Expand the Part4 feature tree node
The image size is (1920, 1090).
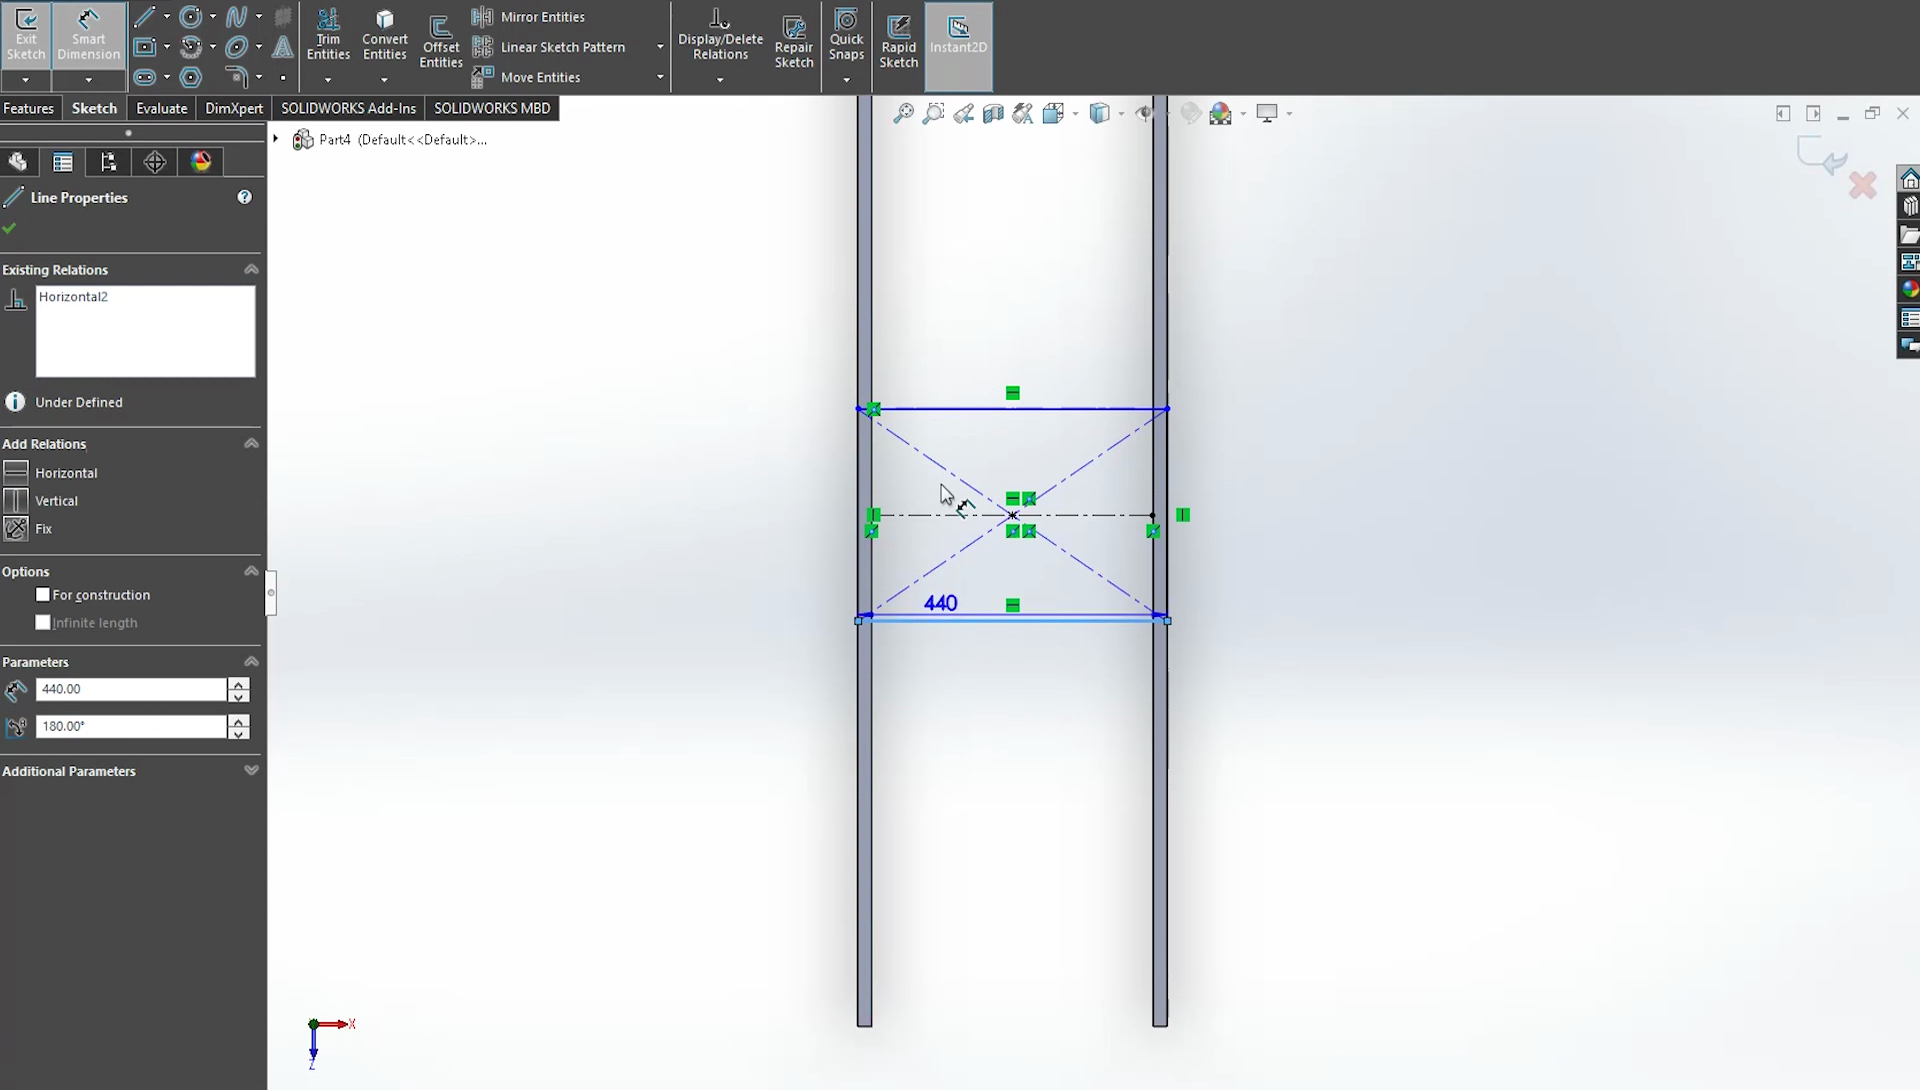[276, 139]
